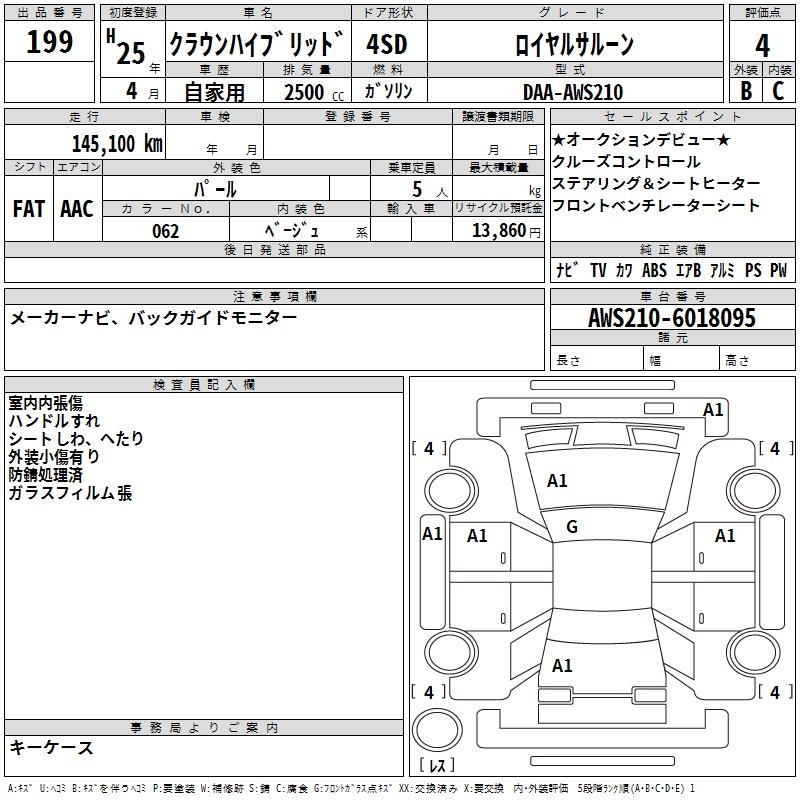Viewport: 800px width, 800px height.
Task: Select the A1 mark on the hood
Action: click(x=557, y=481)
